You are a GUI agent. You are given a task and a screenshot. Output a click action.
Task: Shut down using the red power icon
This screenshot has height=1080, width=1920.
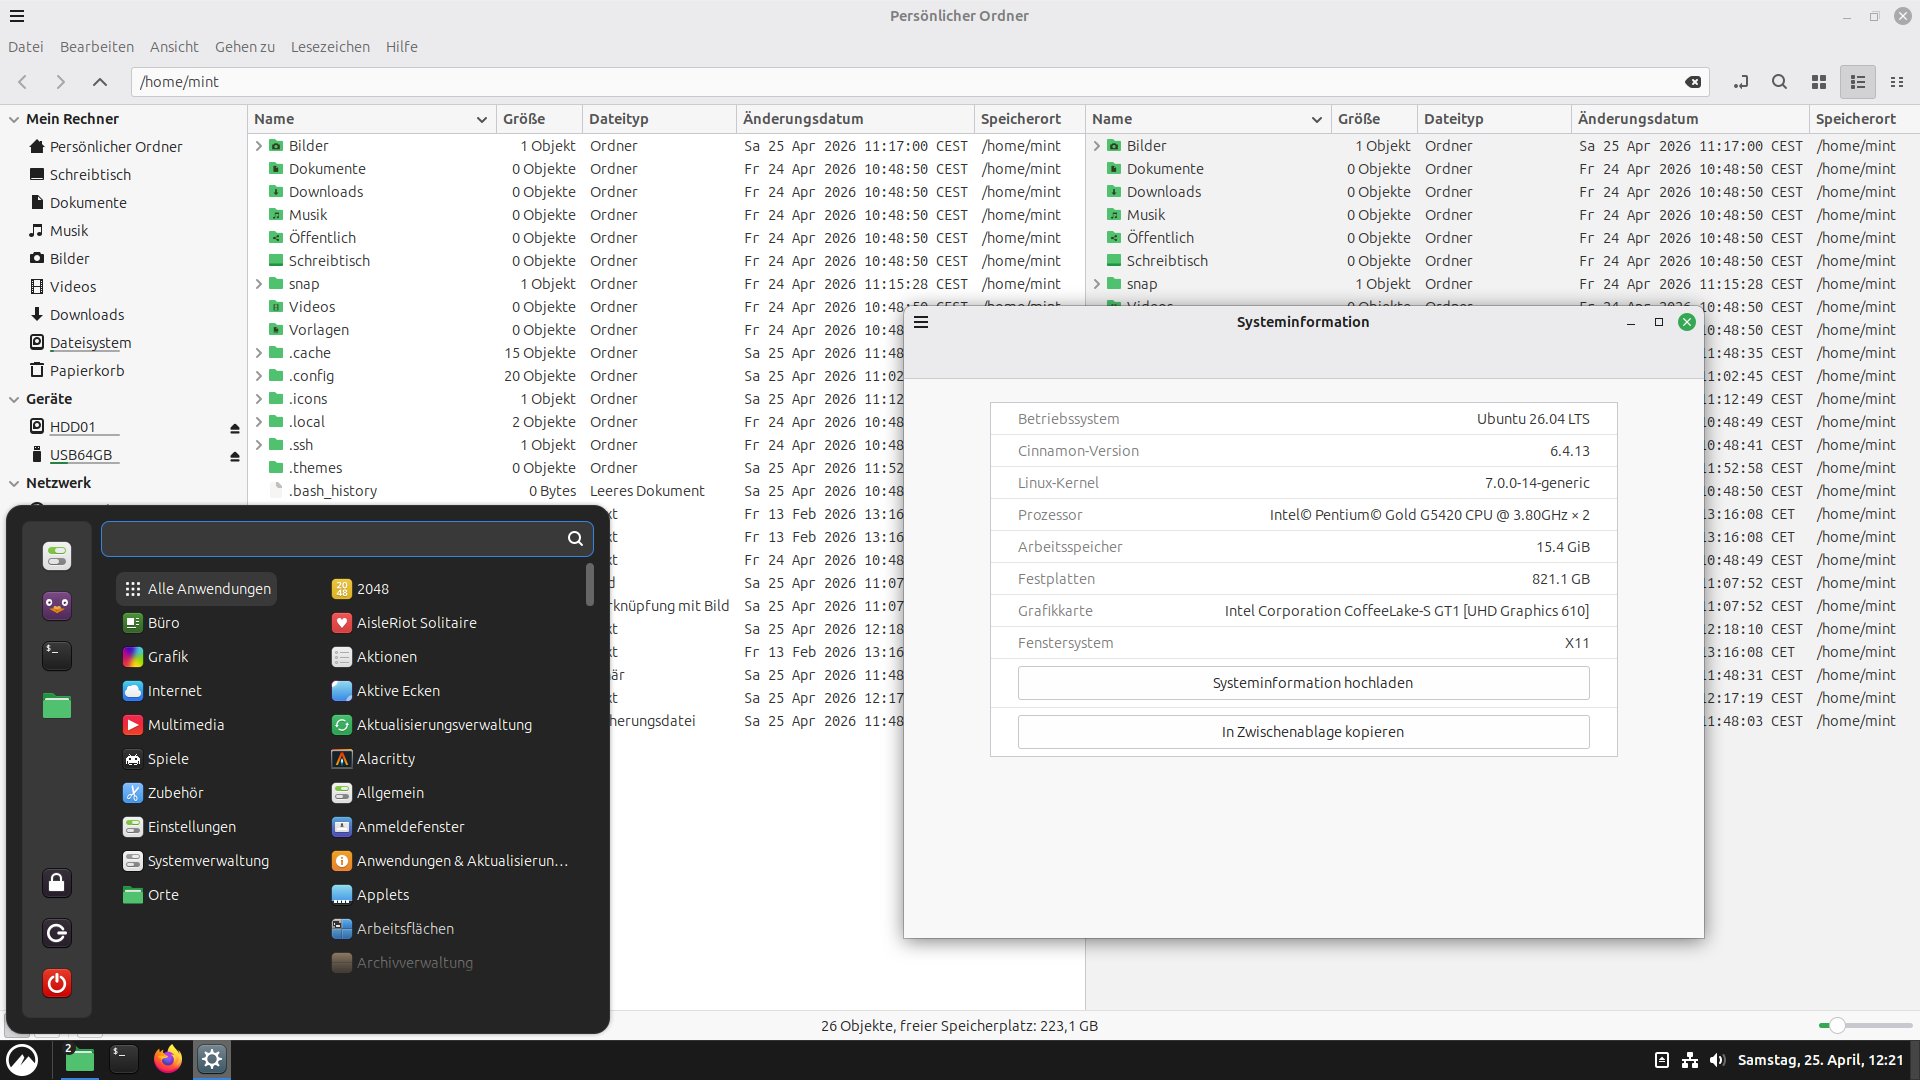[x=57, y=983]
